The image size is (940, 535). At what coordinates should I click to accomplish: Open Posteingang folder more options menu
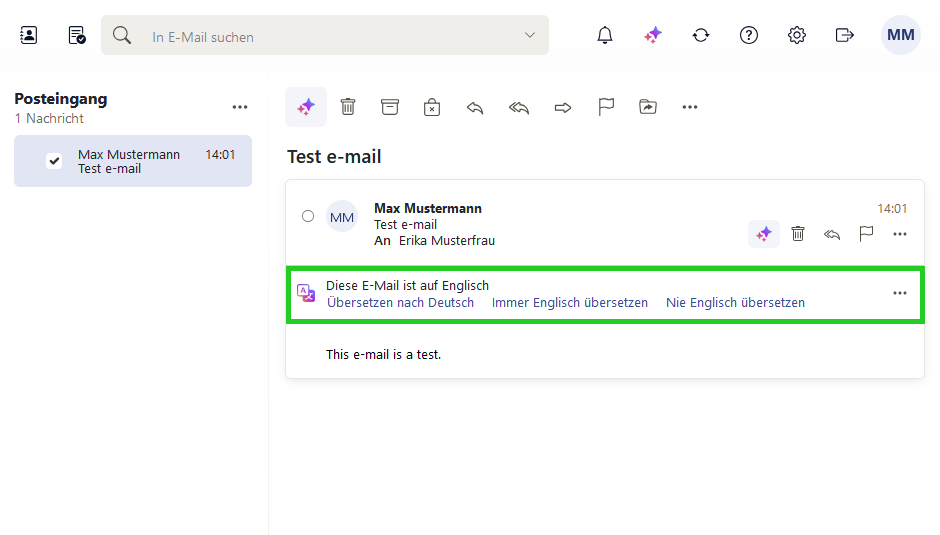[x=240, y=107]
